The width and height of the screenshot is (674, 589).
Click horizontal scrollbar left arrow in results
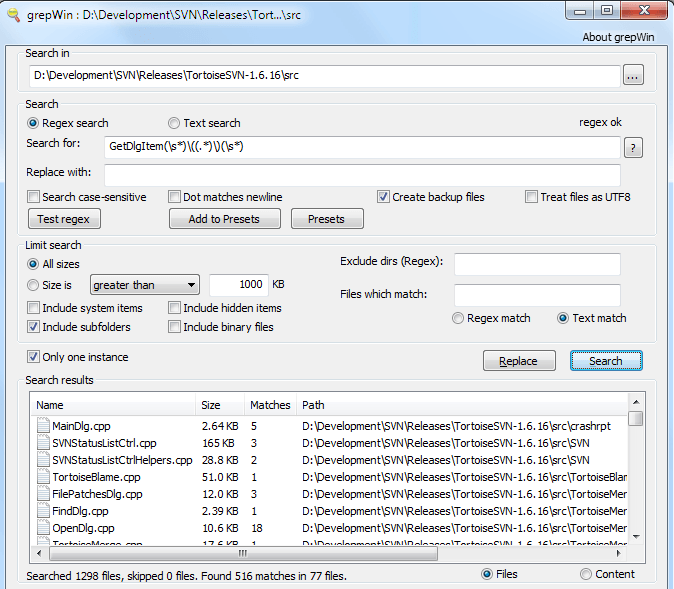click(40, 553)
